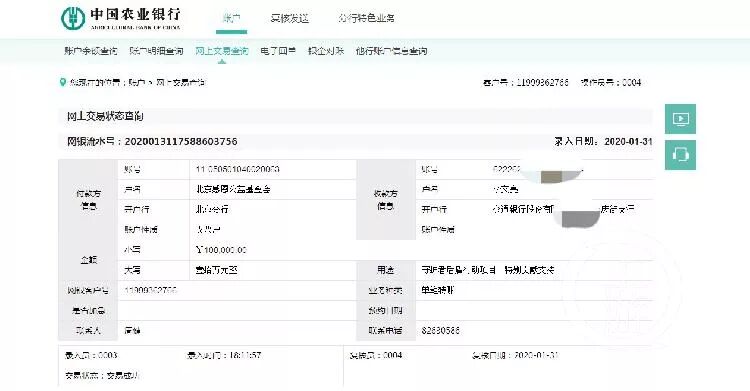The image size is (750, 391).
Task: Click the 网上交易状态查询 section header
Action: (x=105, y=116)
